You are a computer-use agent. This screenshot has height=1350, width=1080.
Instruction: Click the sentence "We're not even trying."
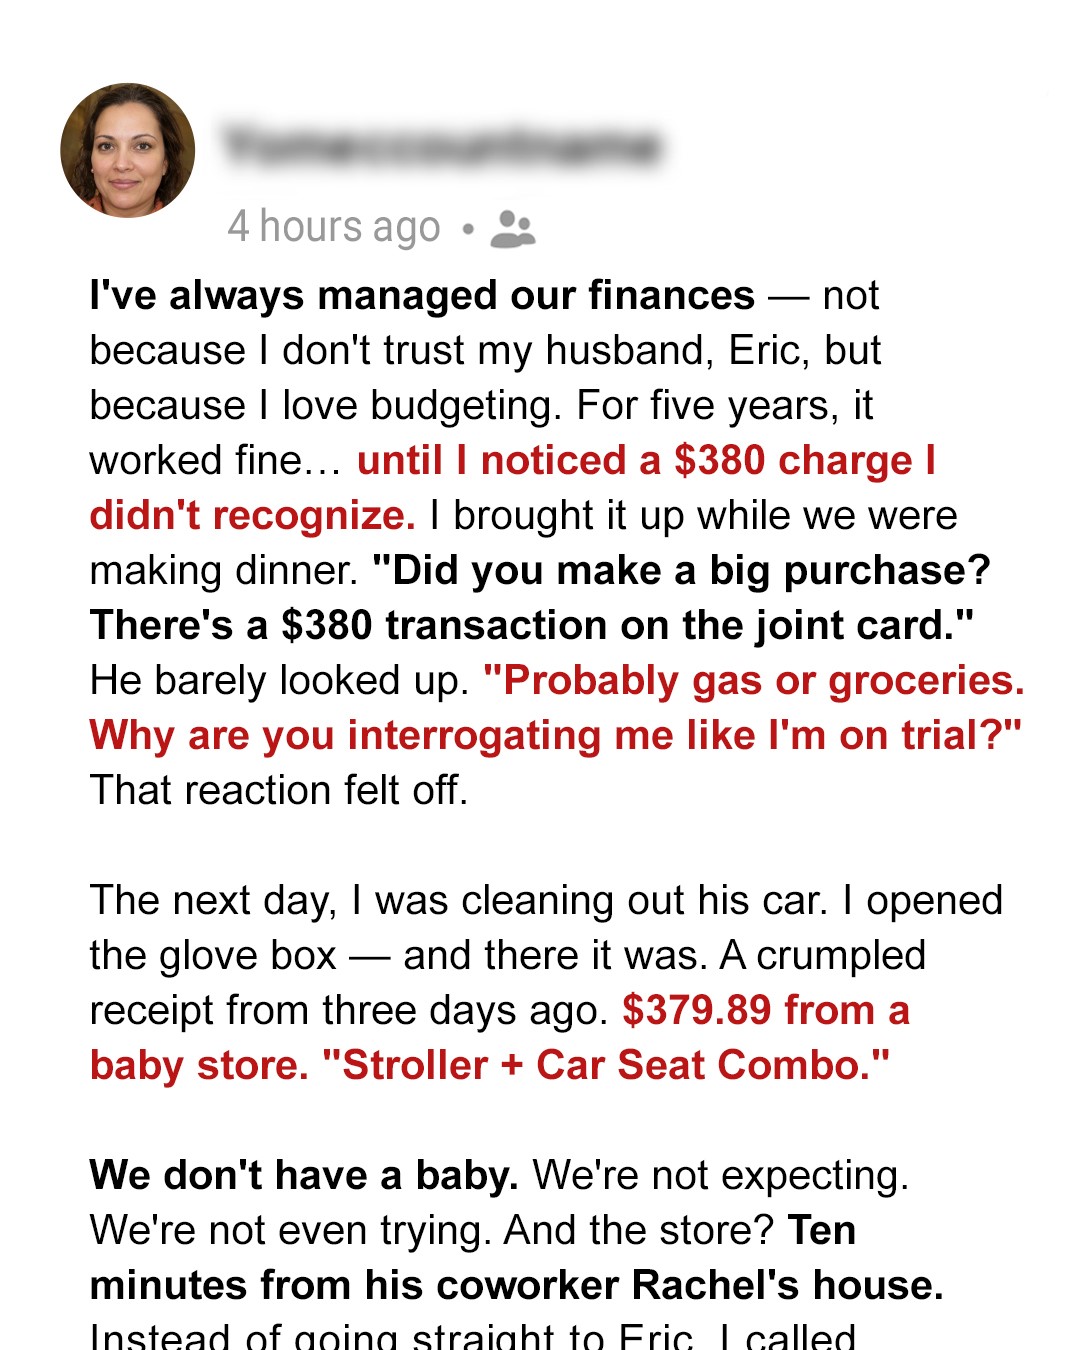coord(291,1231)
